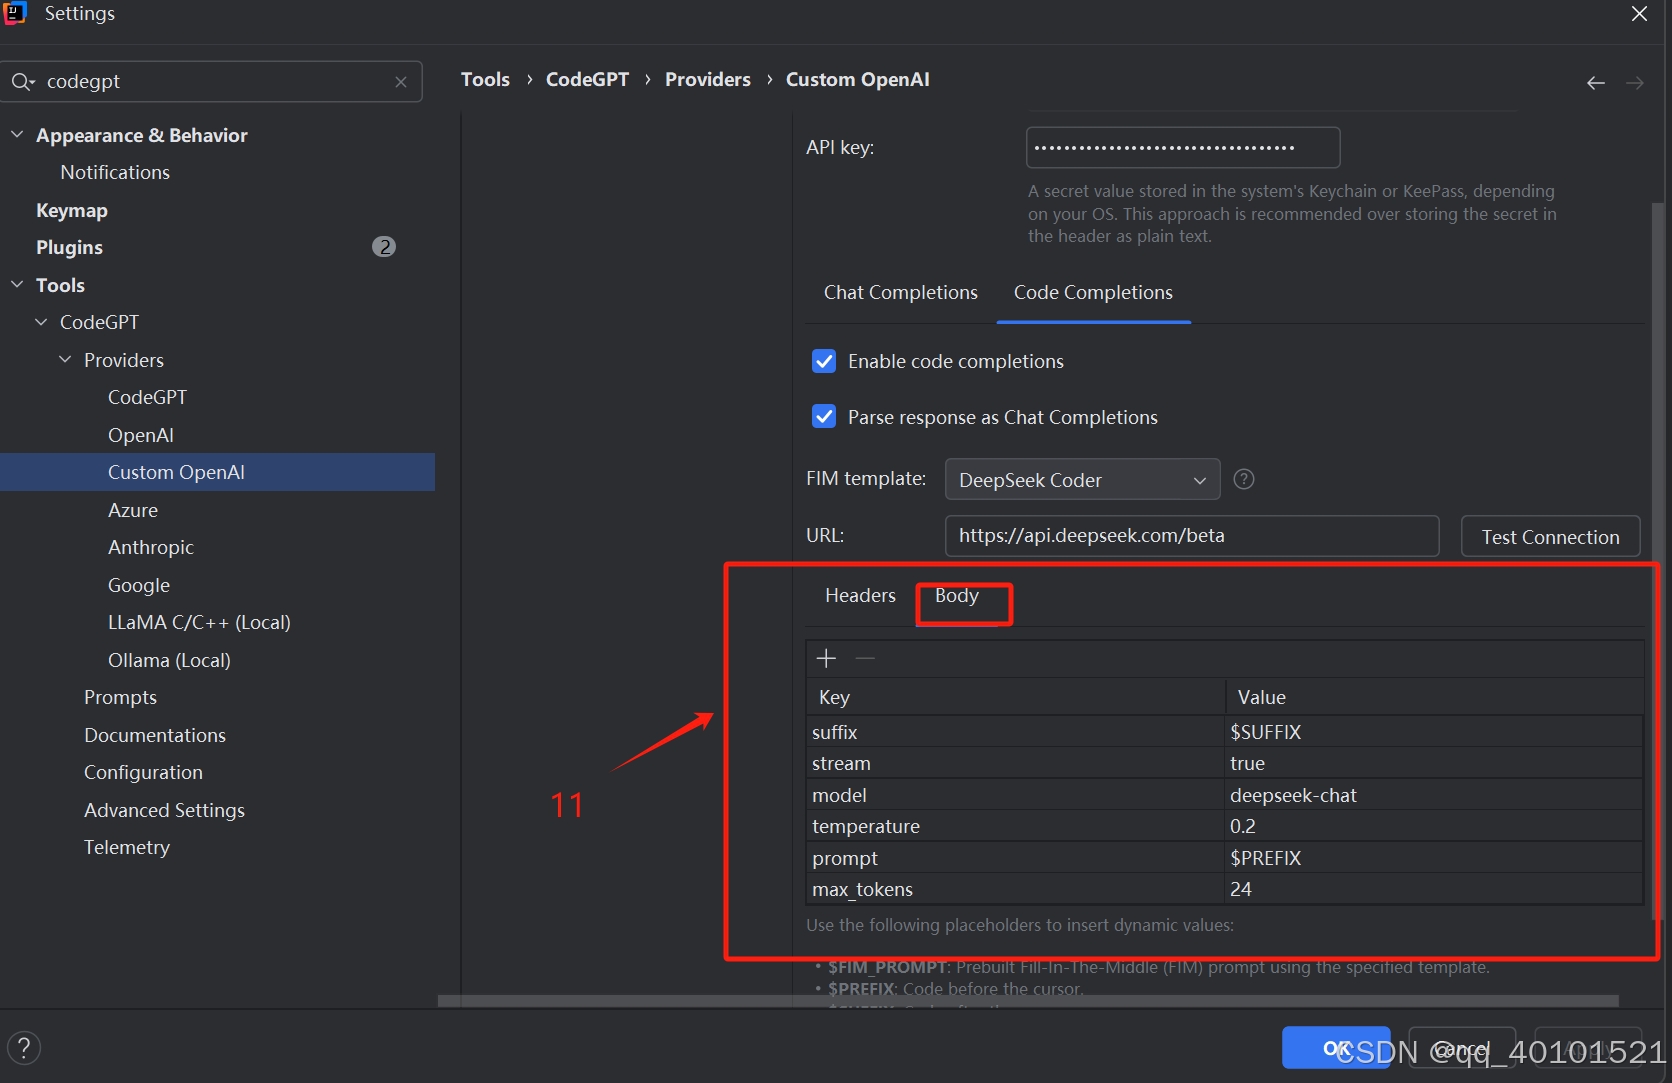Select the $PREFIX value cell
1672x1083 pixels.
[1434, 858]
